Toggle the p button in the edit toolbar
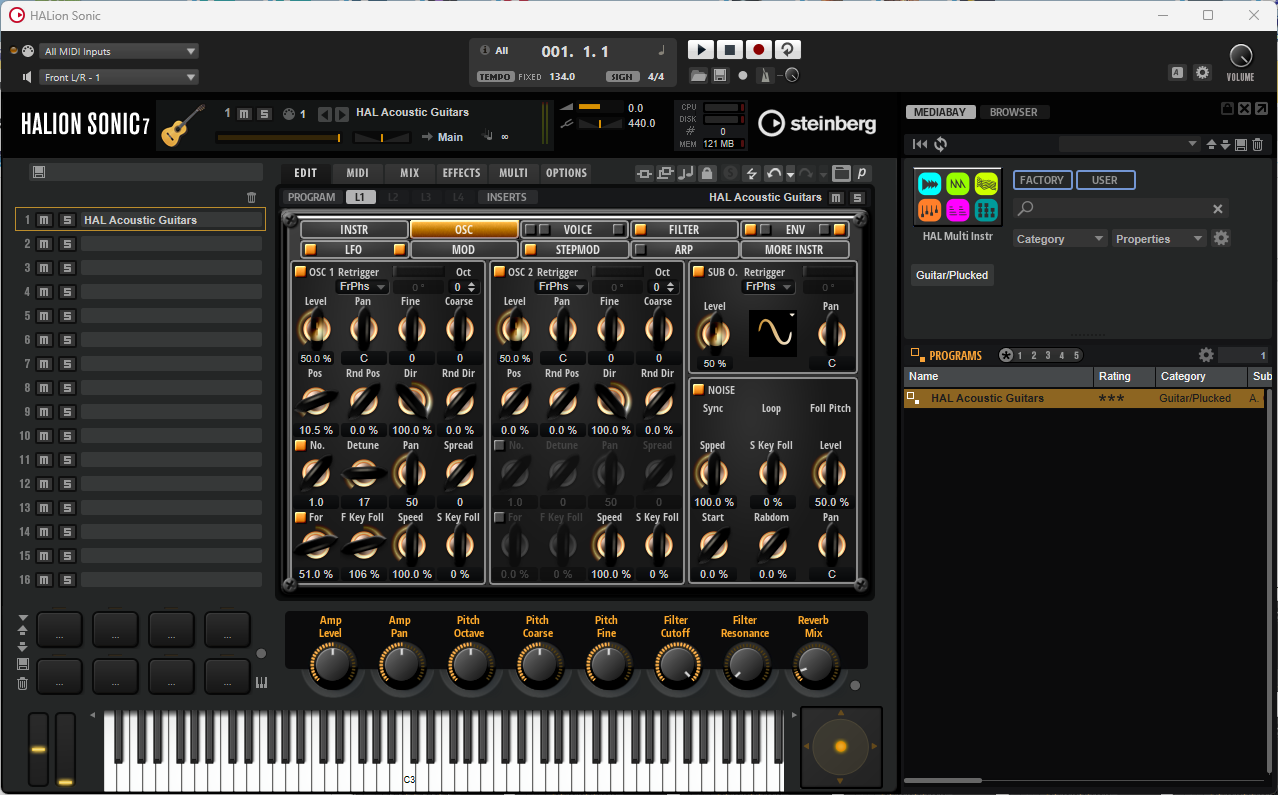Image resolution: width=1278 pixels, height=795 pixels. 861,173
